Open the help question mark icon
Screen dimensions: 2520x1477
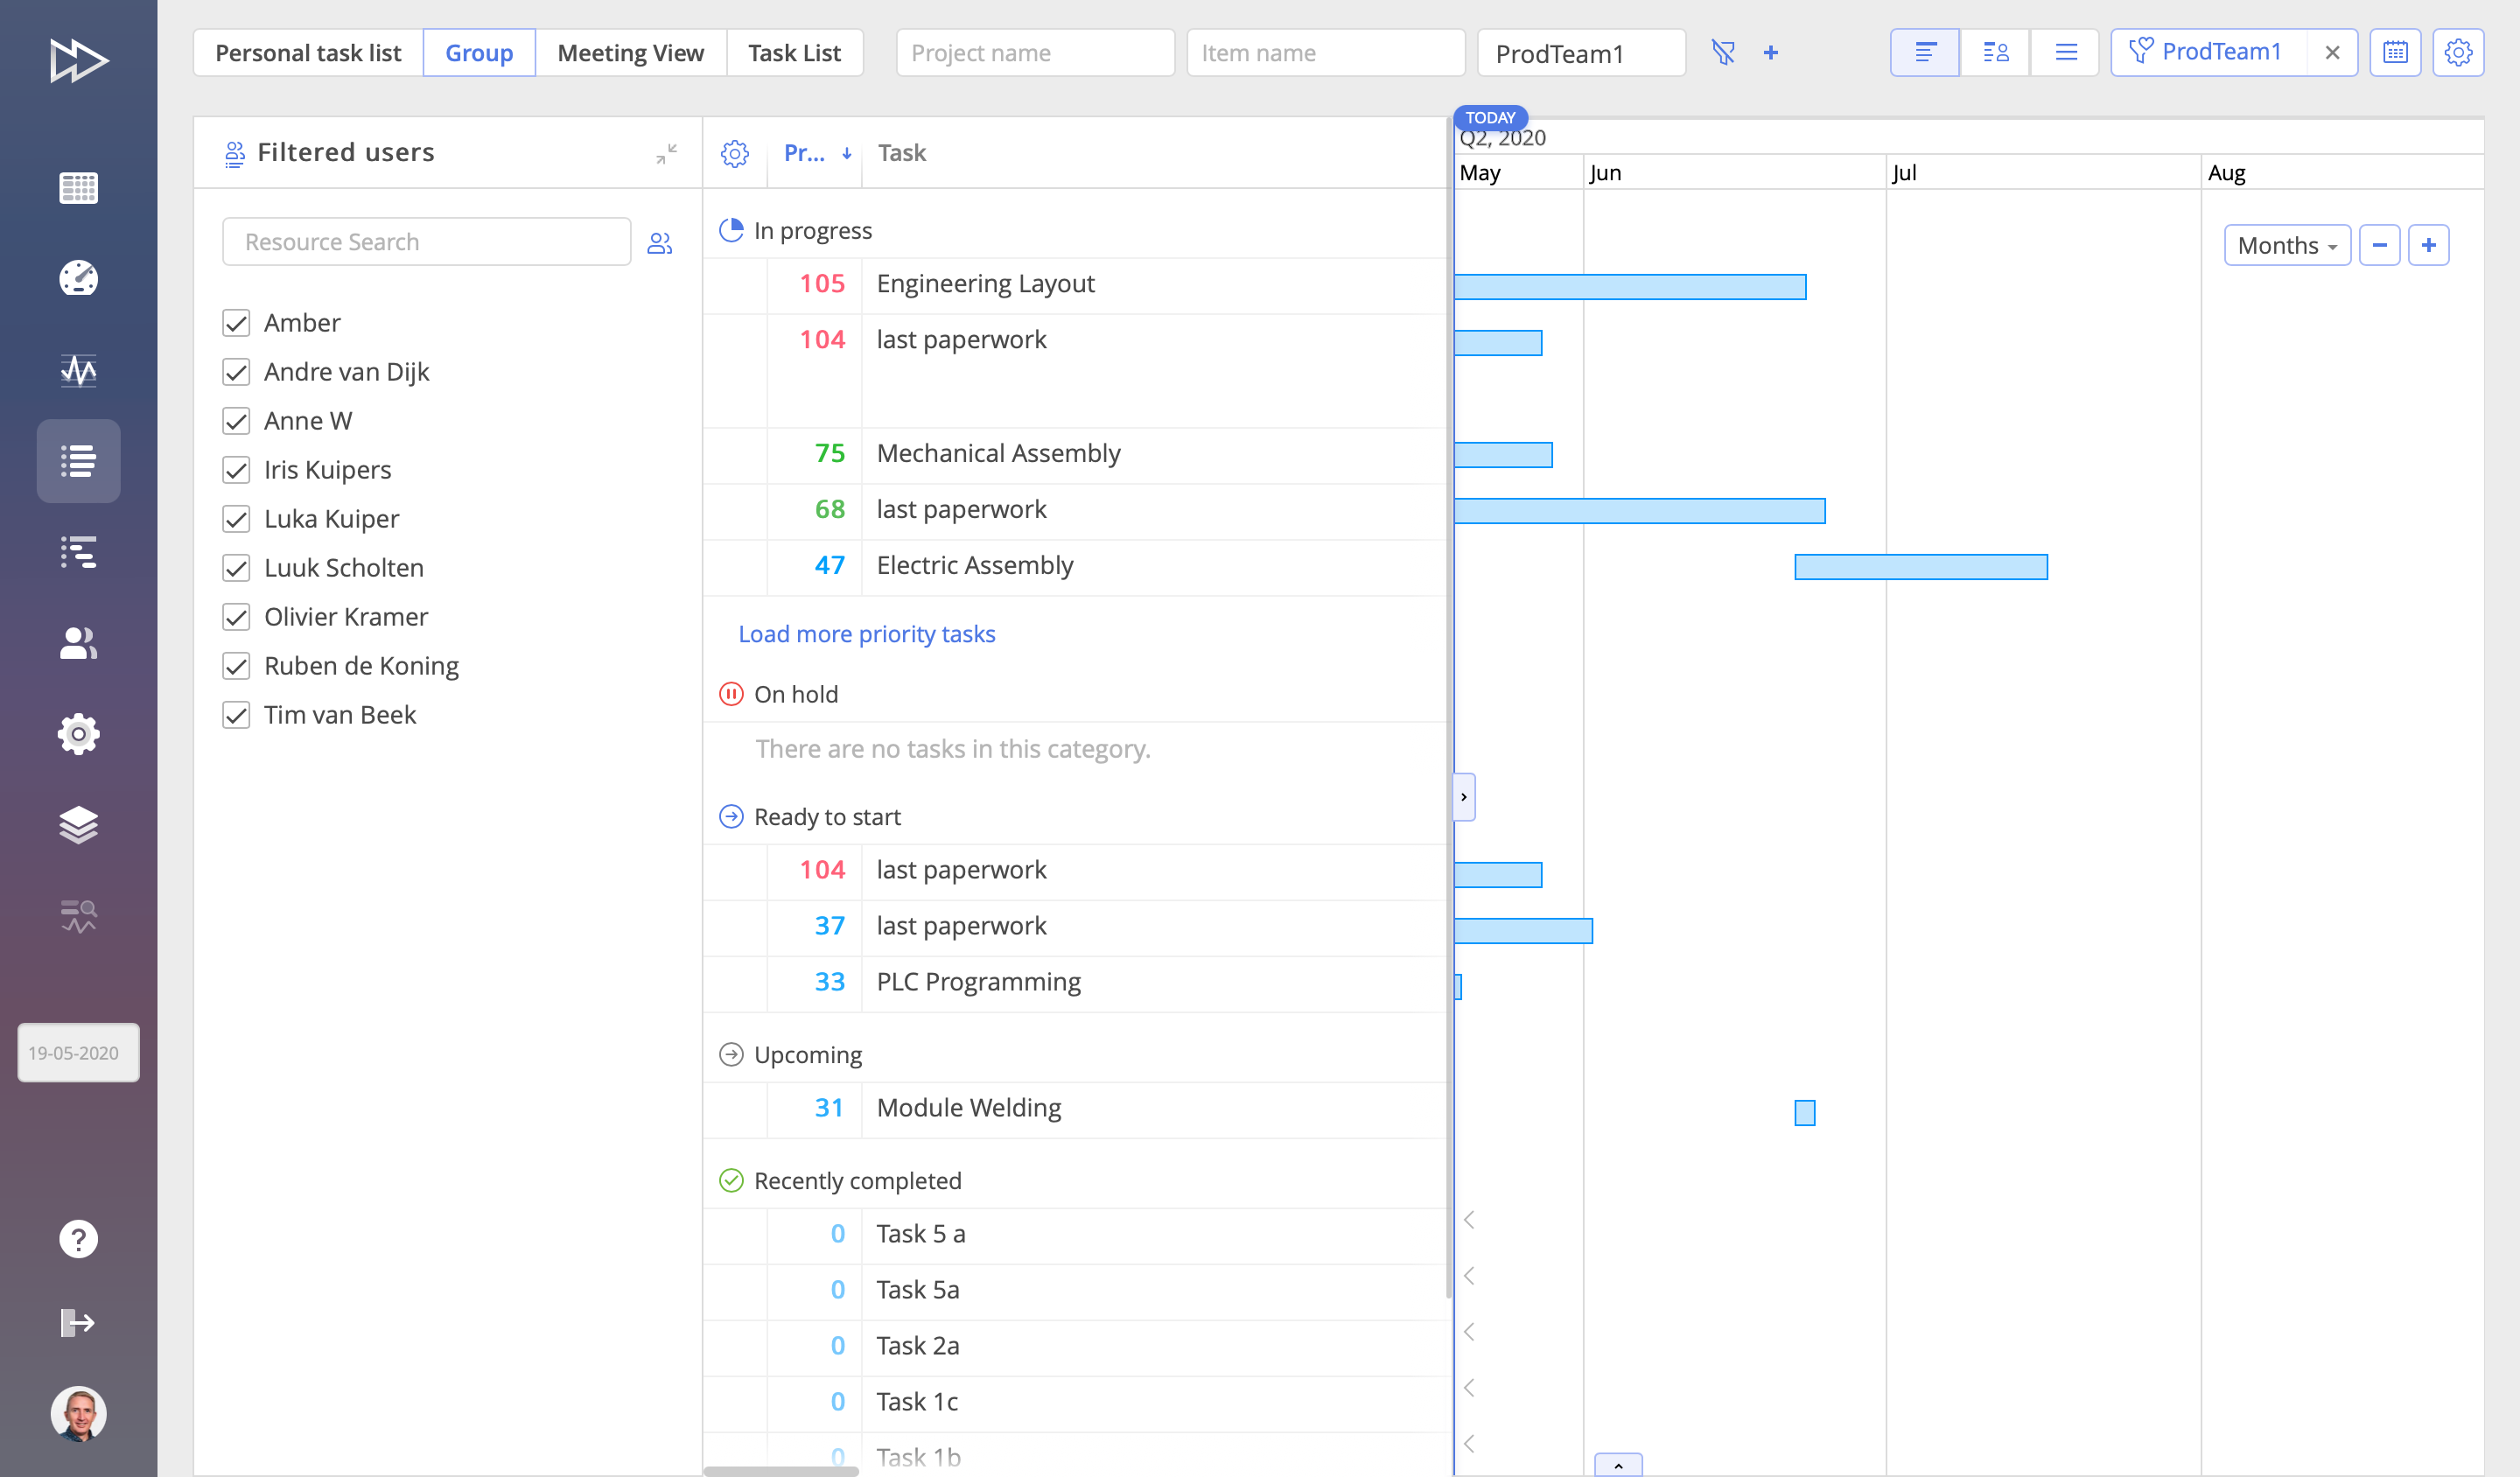(x=78, y=1239)
